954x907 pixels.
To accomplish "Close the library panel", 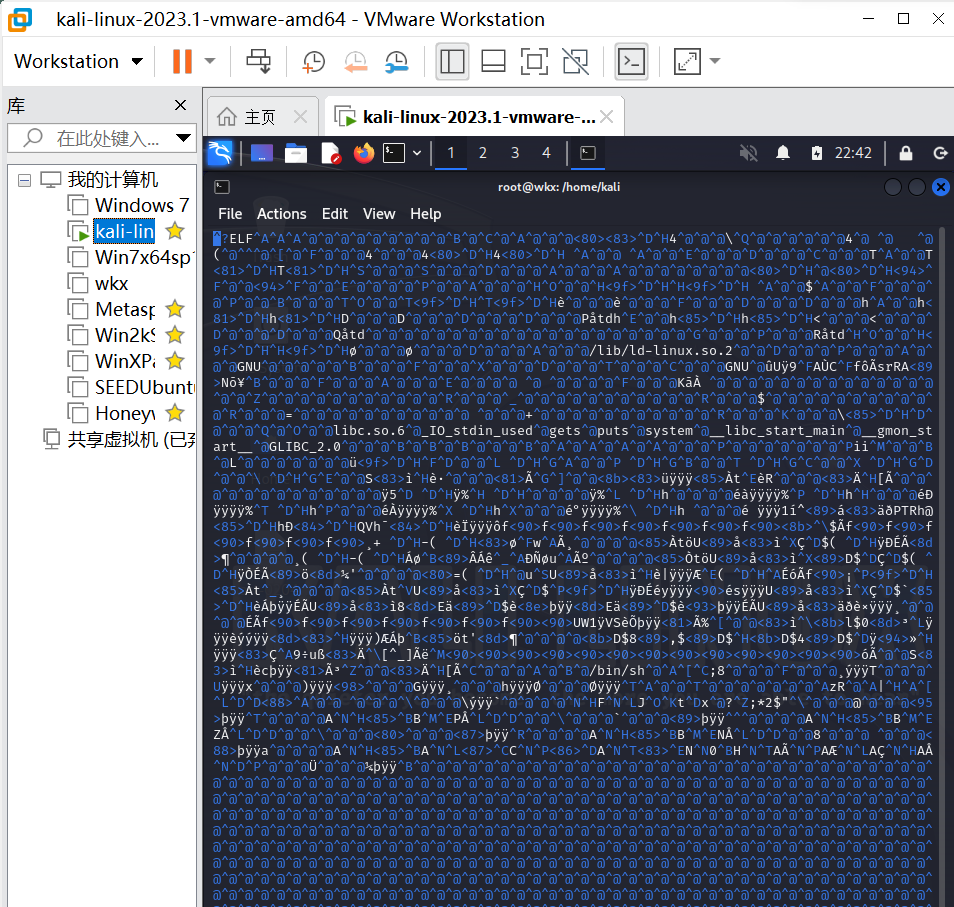I will coord(180,105).
